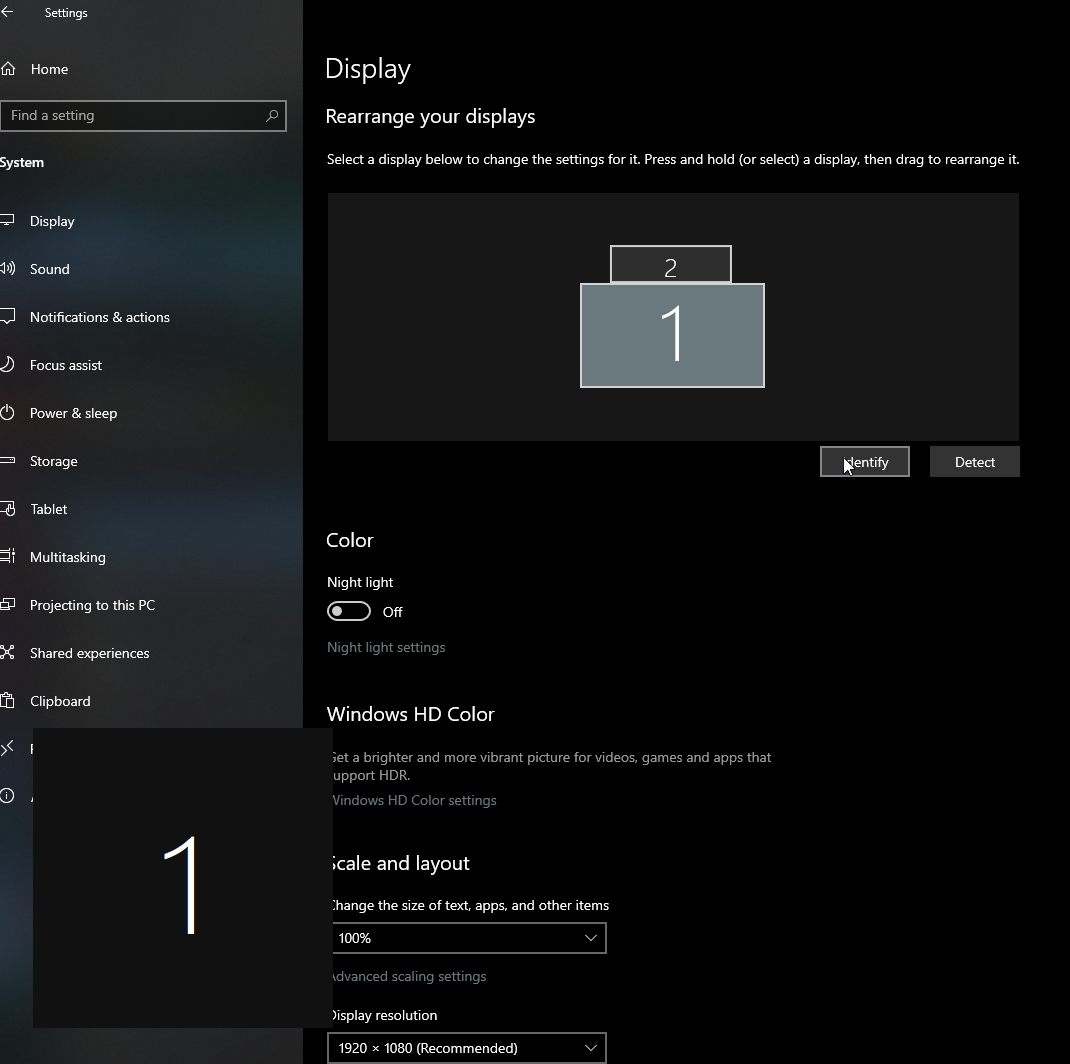Click the Focus assist moon icon
The height and width of the screenshot is (1064, 1070).
coord(7,364)
